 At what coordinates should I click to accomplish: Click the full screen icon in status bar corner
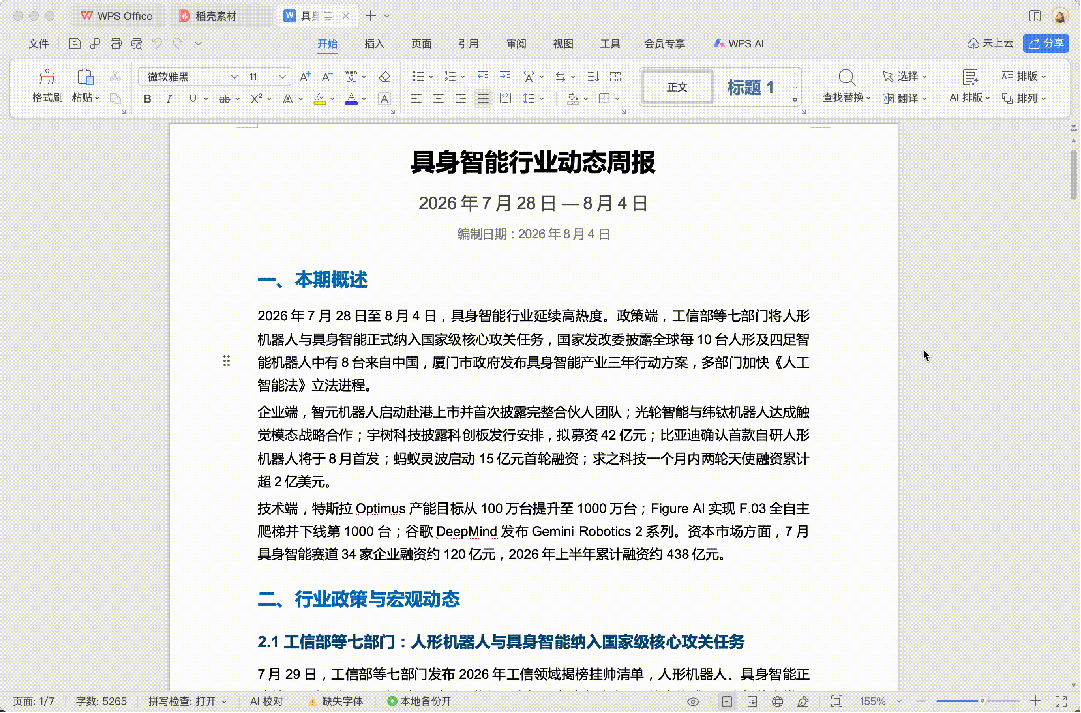click(1062, 701)
